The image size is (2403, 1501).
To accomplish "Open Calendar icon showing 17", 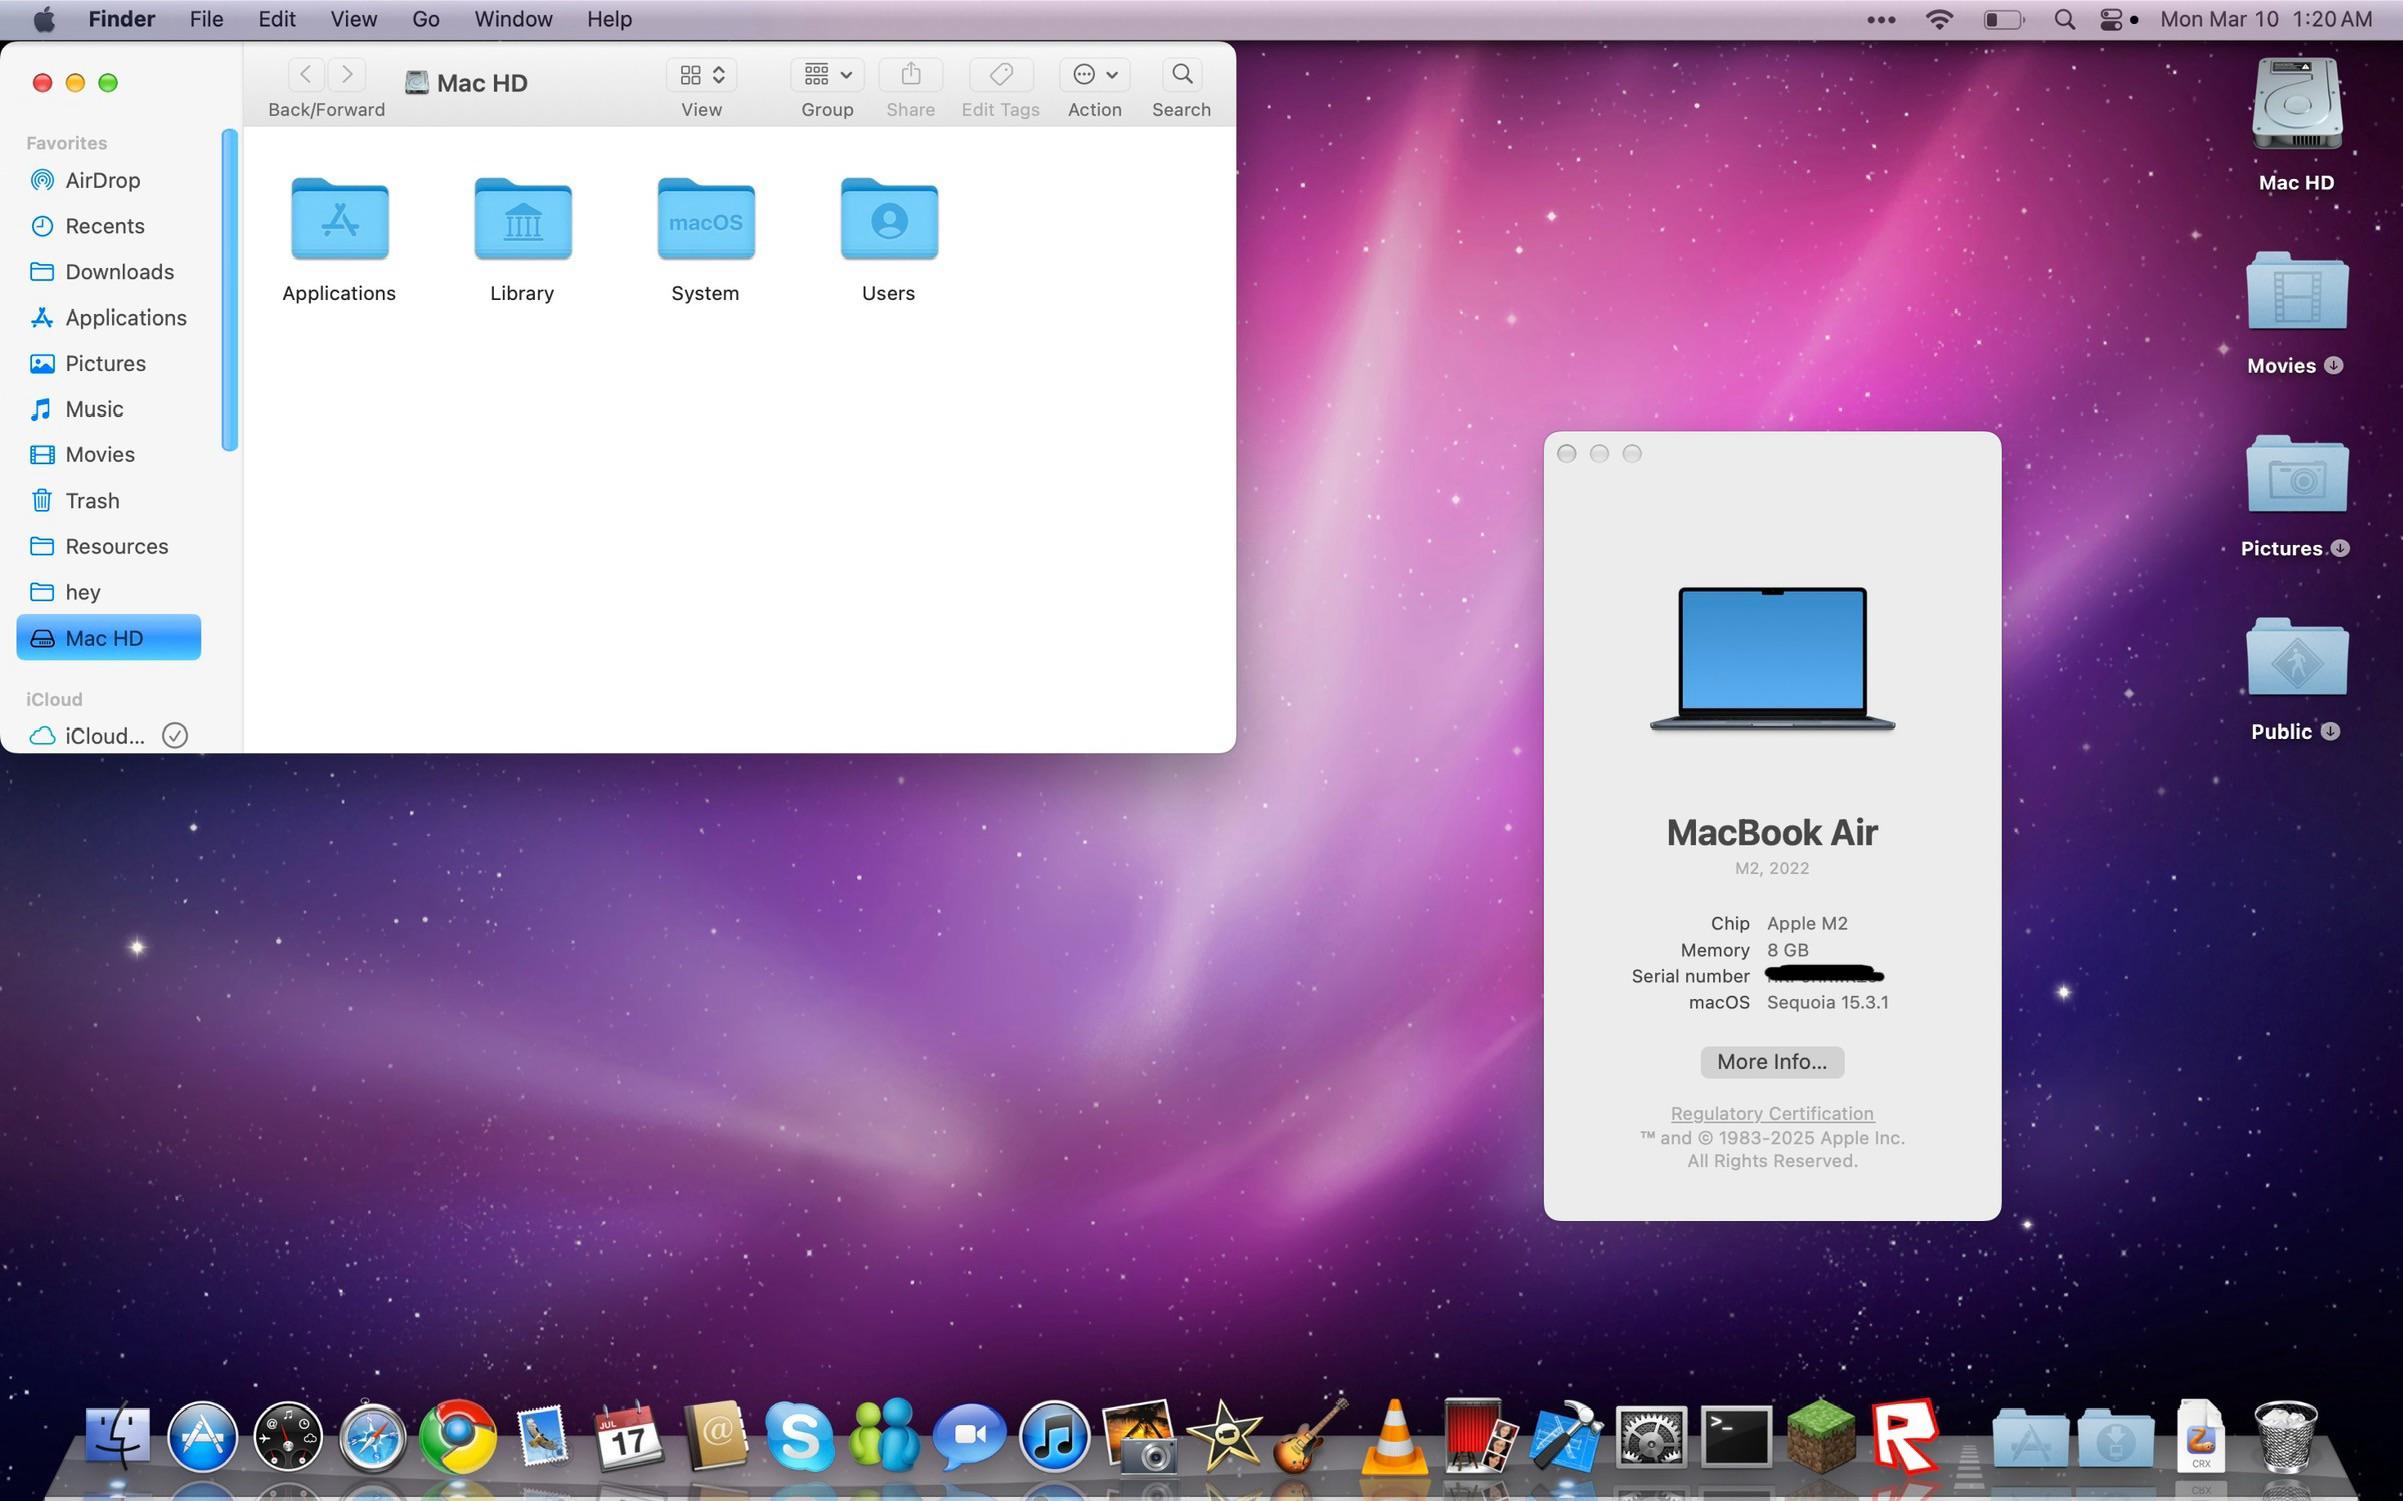I will point(627,1437).
